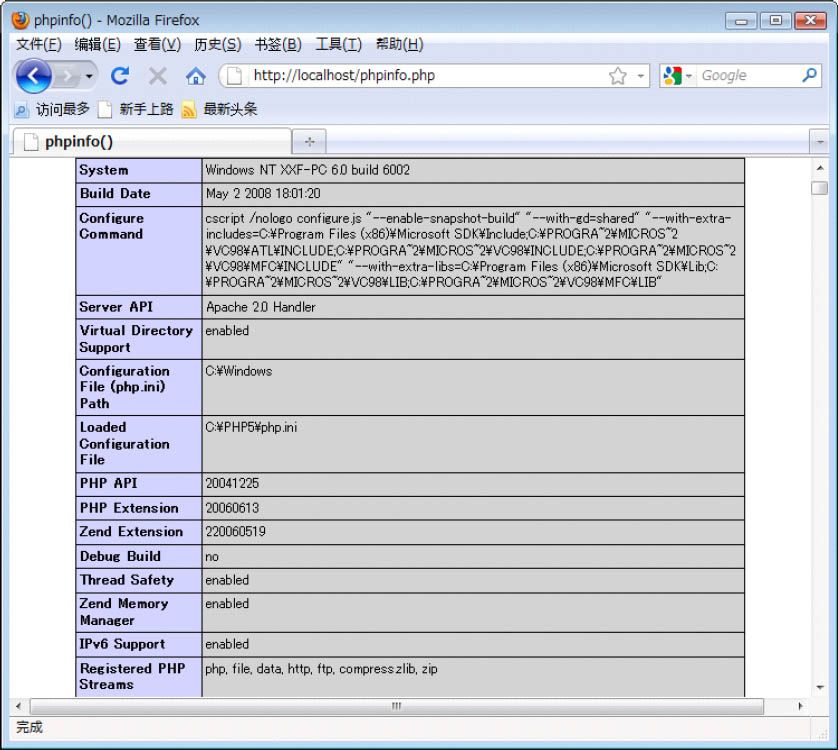Click the 'C:¥PHP5¥php.ini' value
The image size is (838, 750).
[251, 427]
